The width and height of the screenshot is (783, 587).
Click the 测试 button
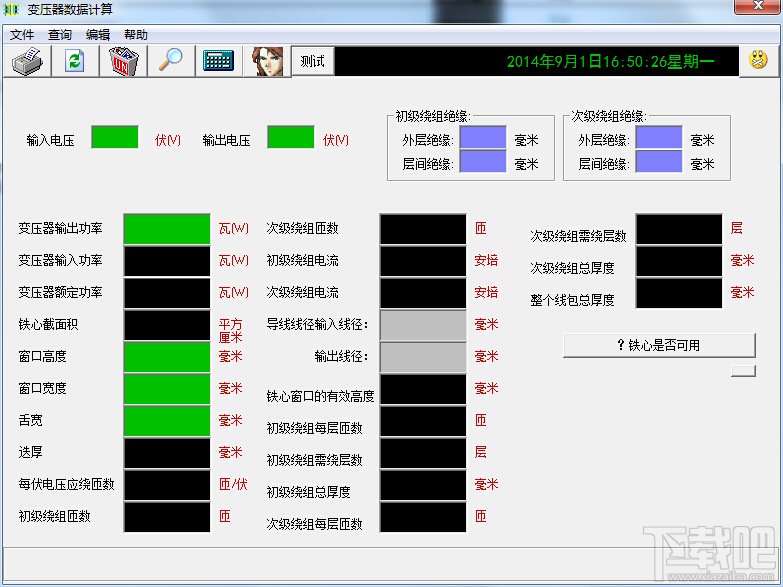(x=313, y=61)
